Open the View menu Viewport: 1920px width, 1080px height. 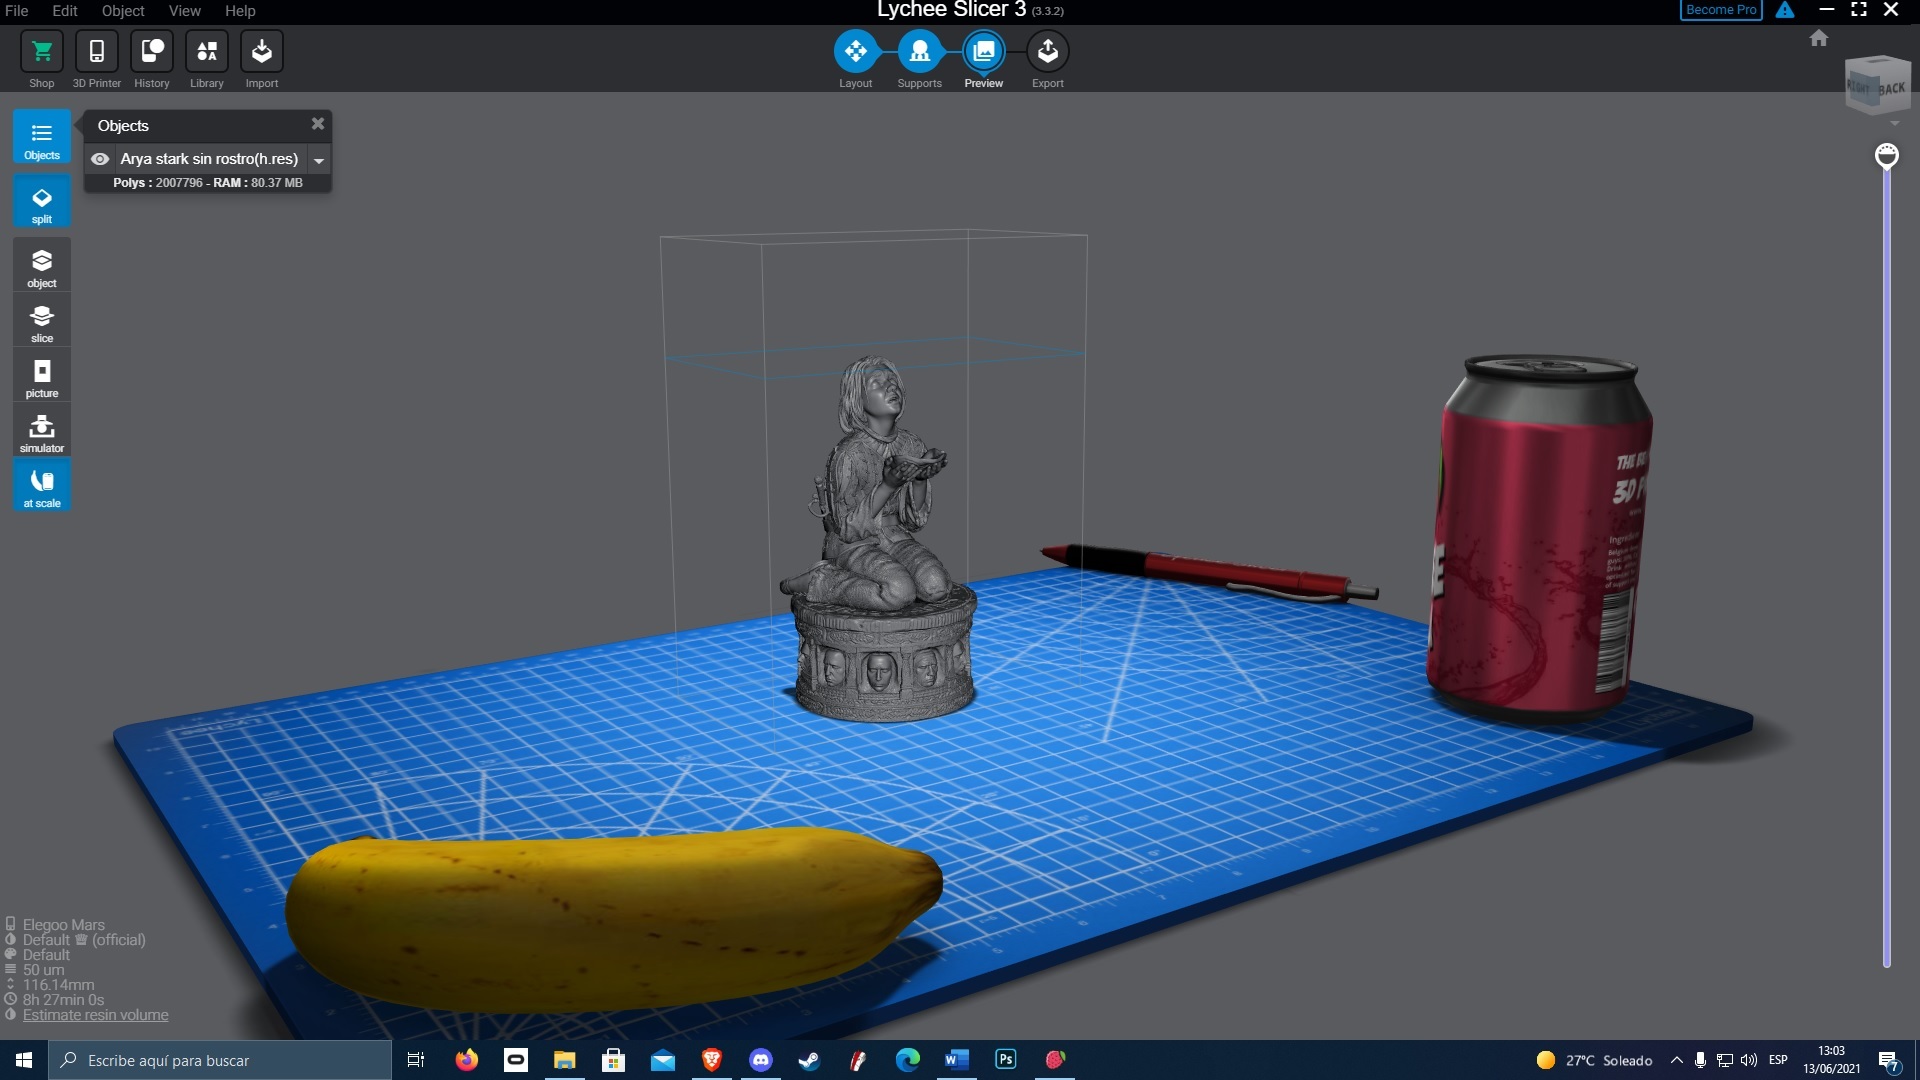184,11
